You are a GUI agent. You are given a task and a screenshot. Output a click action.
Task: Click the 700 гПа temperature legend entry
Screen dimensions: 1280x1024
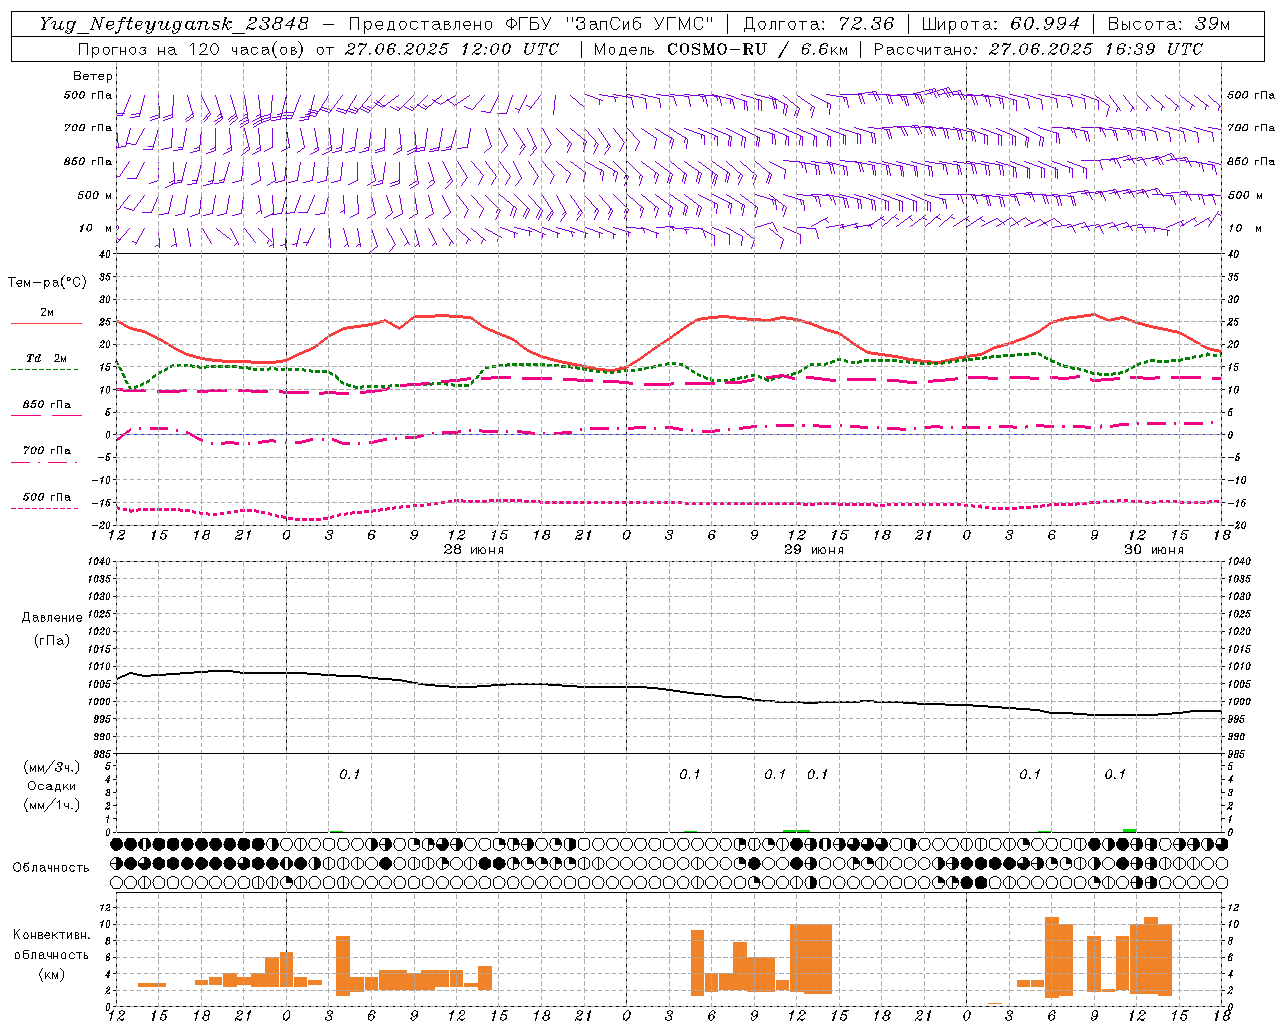pos(46,451)
